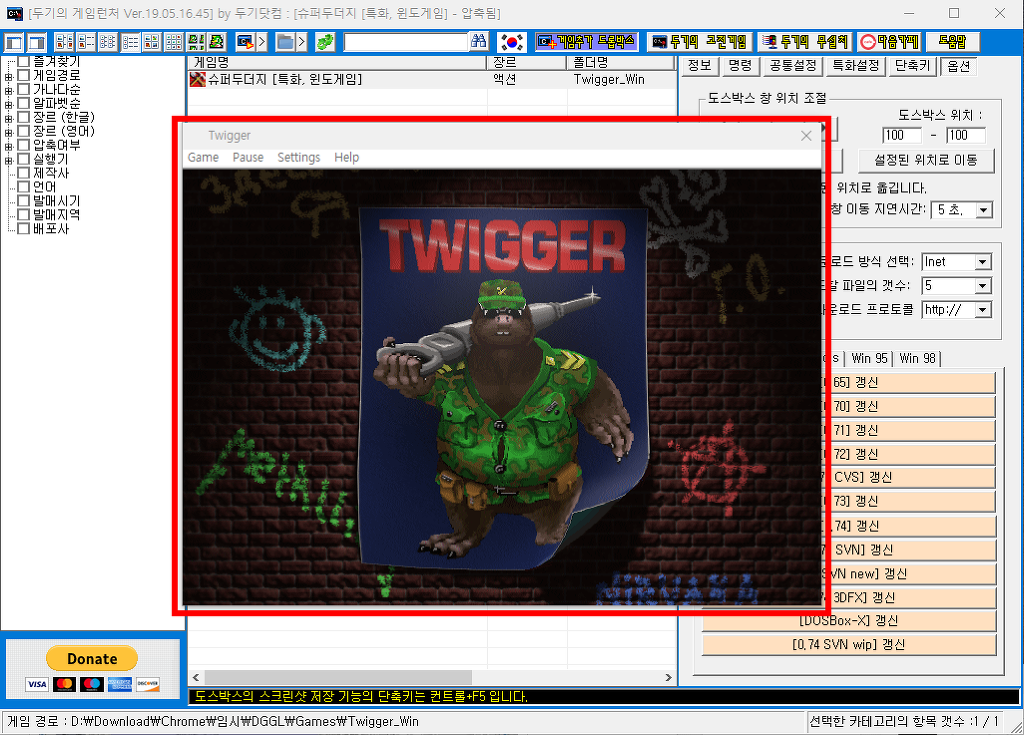Image resolution: width=1024 pixels, height=735 pixels.
Task: Click the Korean flag language icon
Action: click(512, 42)
